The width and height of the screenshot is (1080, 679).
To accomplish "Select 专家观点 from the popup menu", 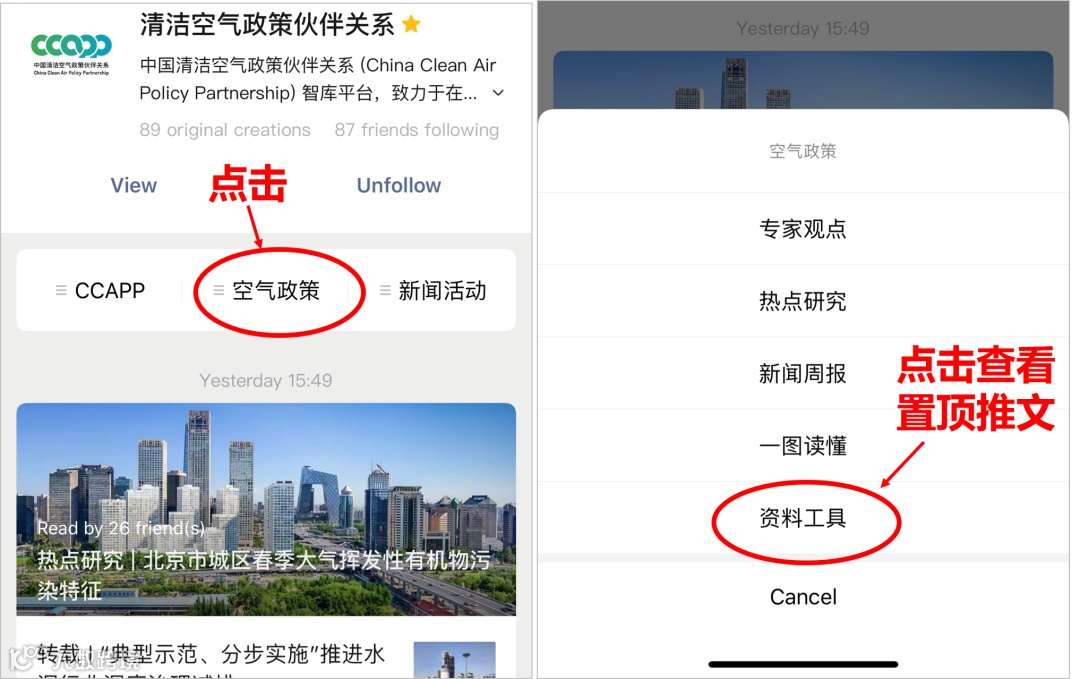I will pyautogui.click(x=802, y=229).
